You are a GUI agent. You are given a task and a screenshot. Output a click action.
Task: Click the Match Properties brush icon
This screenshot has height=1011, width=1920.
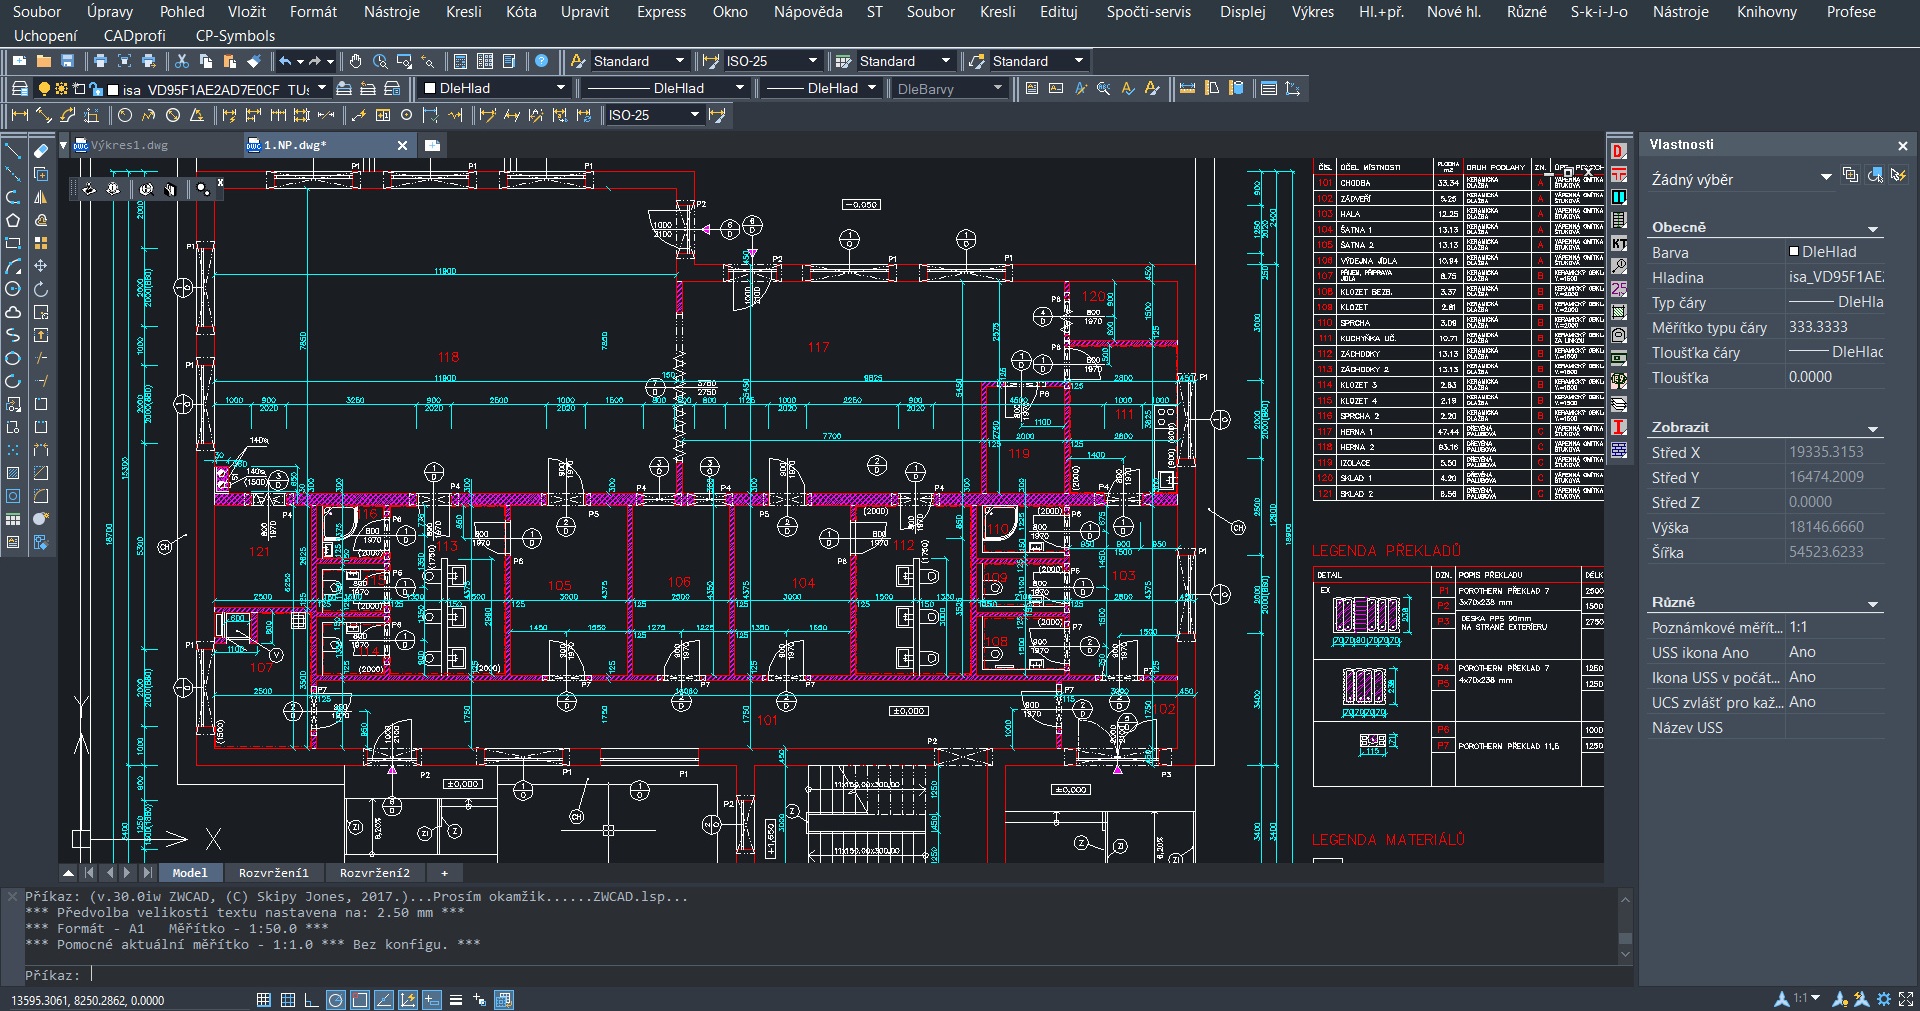[x=254, y=61]
